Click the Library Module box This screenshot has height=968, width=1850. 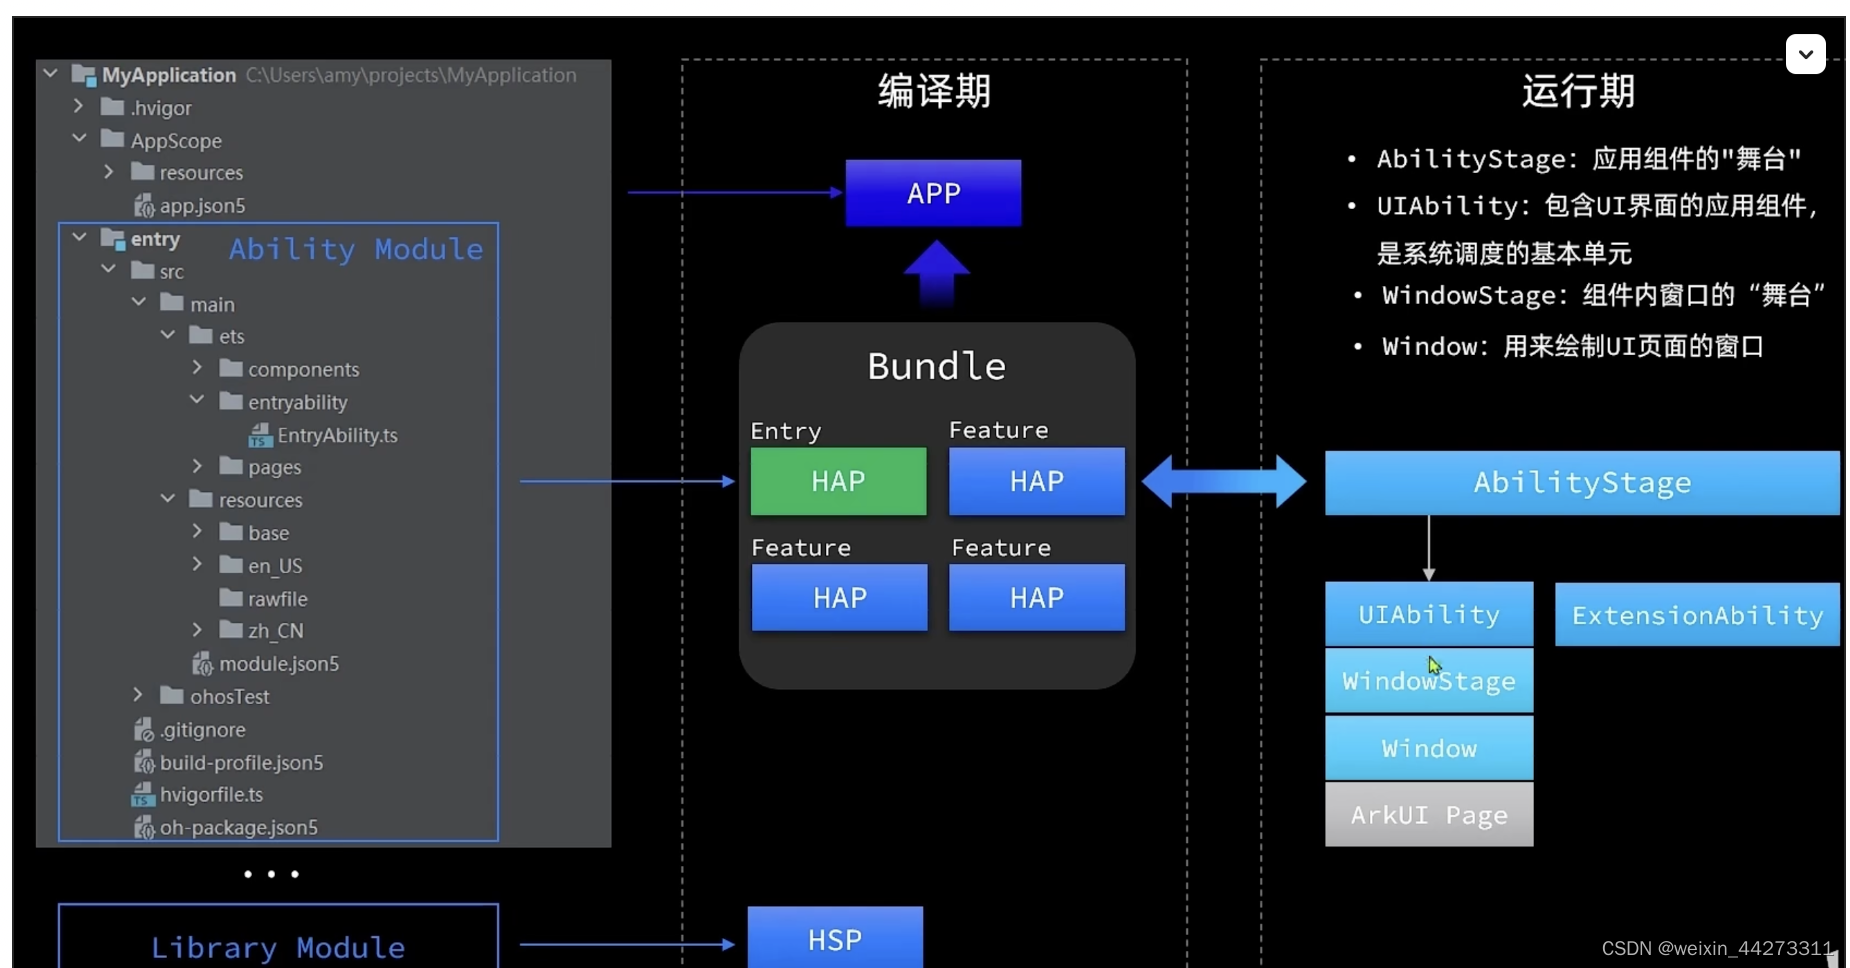pyautogui.click(x=278, y=936)
